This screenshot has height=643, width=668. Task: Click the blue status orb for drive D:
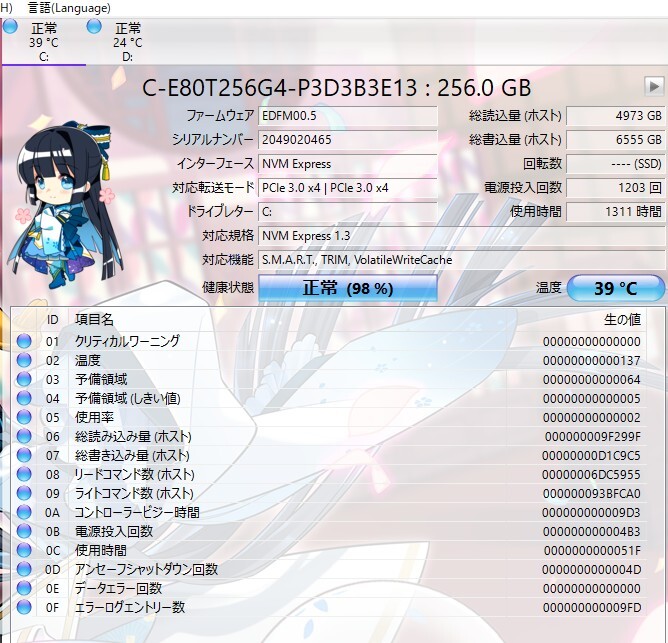[94, 26]
